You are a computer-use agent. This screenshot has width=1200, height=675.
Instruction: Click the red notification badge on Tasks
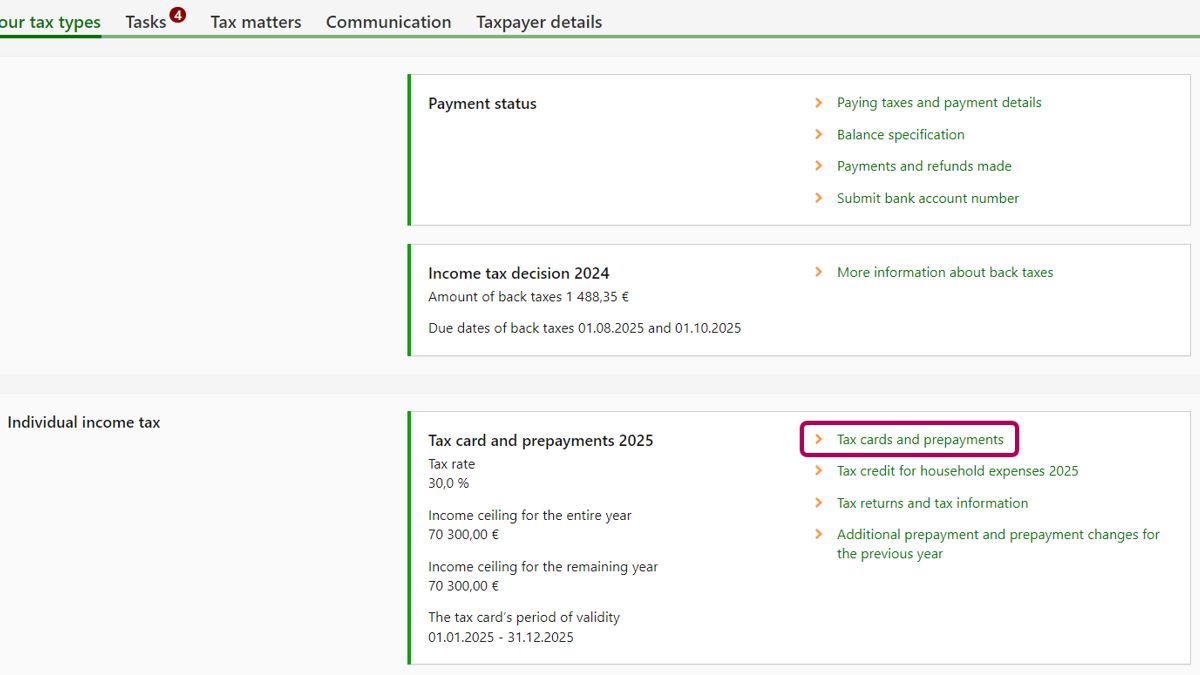coord(178,15)
